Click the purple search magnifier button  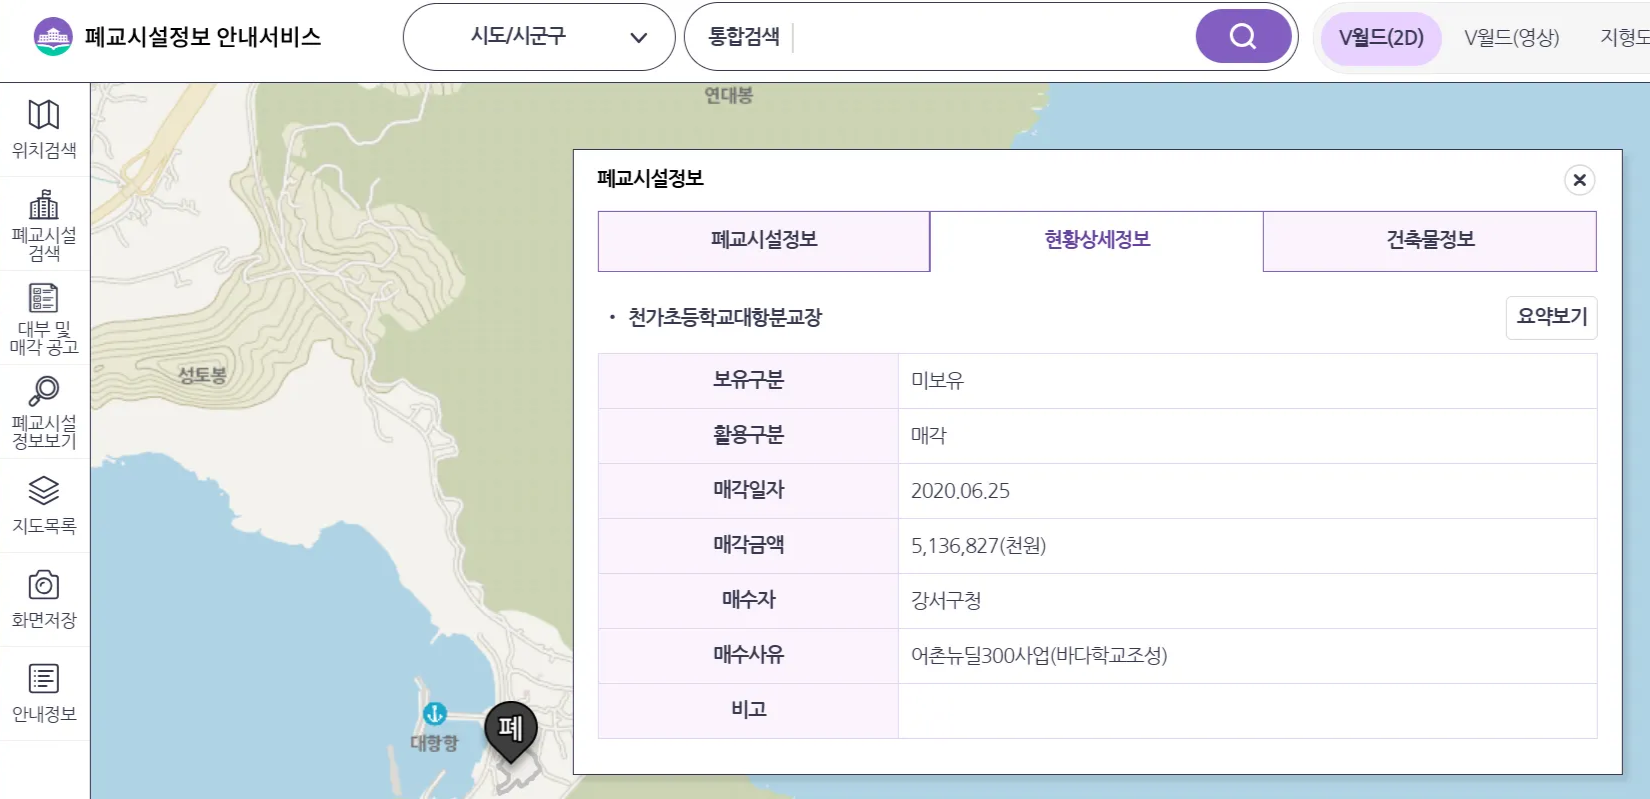pyautogui.click(x=1243, y=37)
